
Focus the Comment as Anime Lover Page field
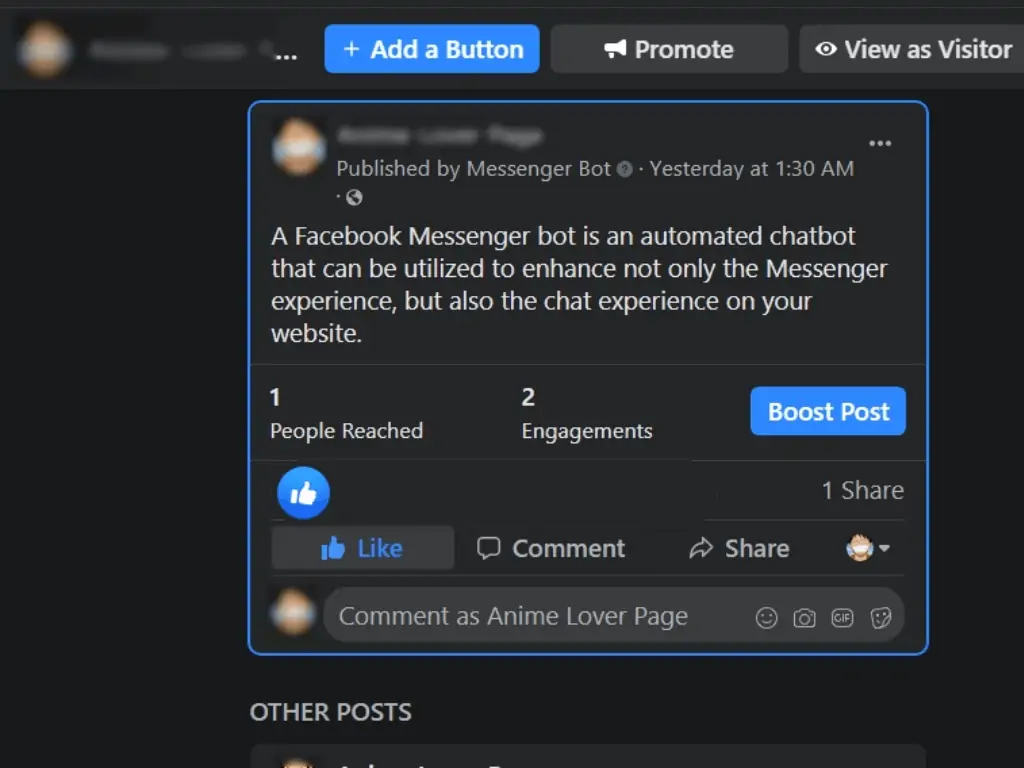[x=614, y=616]
